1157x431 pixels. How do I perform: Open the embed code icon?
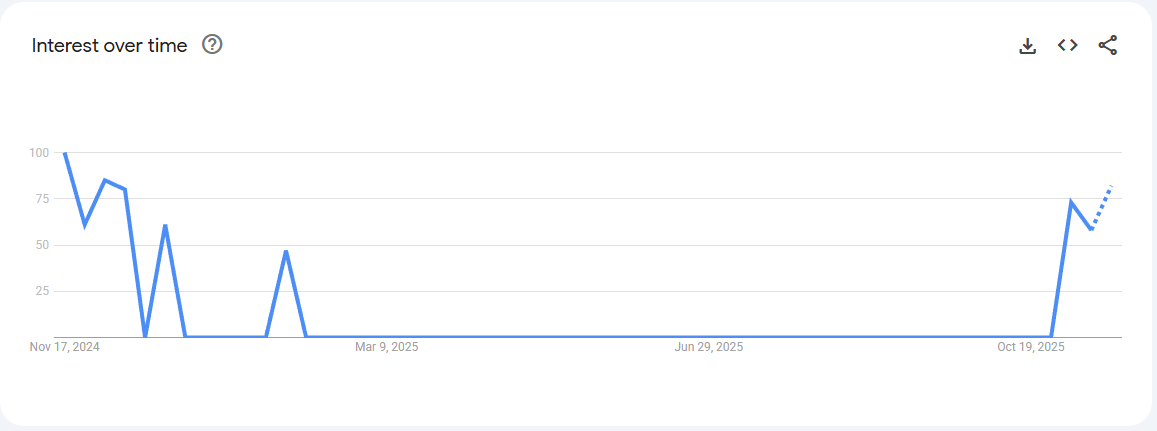1067,46
